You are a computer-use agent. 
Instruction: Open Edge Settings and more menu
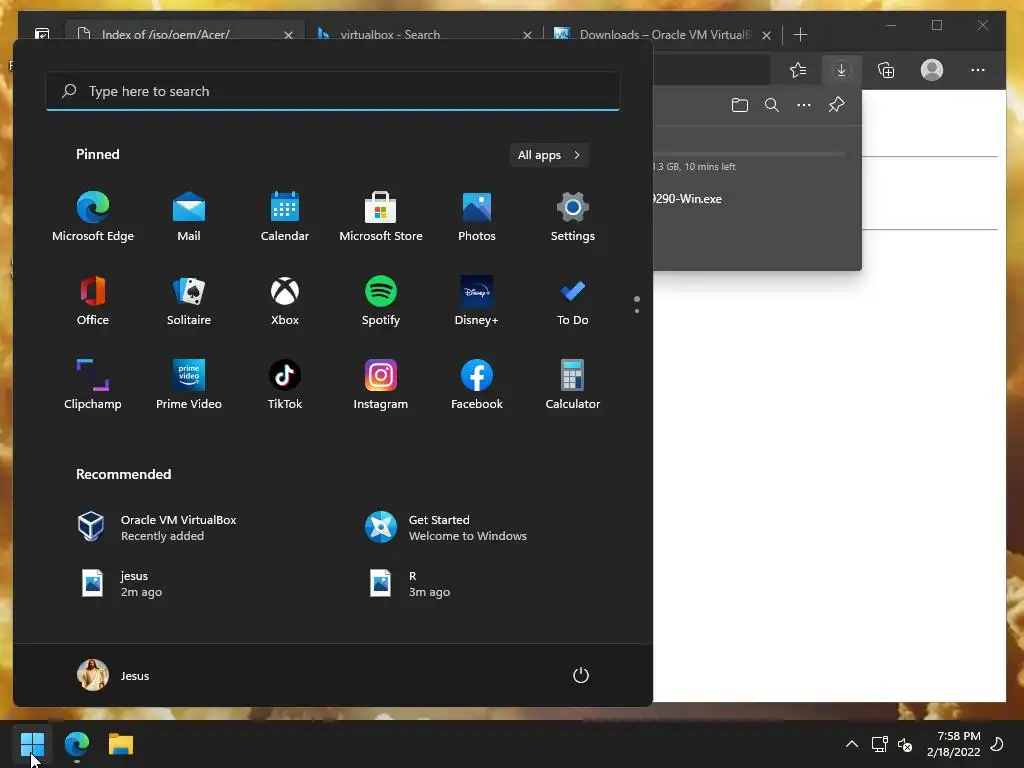pyautogui.click(x=978, y=70)
